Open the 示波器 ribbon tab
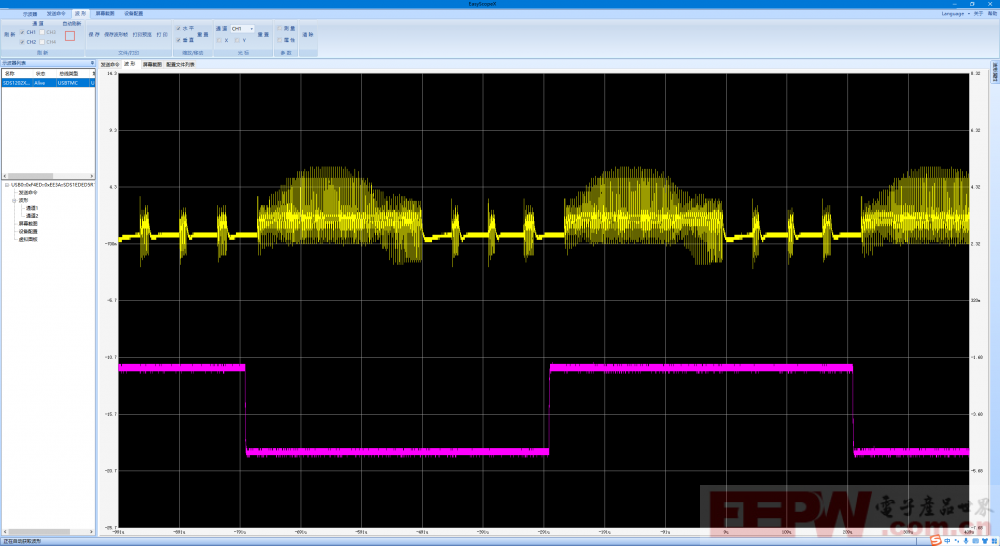The width and height of the screenshot is (1000, 546). coord(30,13)
